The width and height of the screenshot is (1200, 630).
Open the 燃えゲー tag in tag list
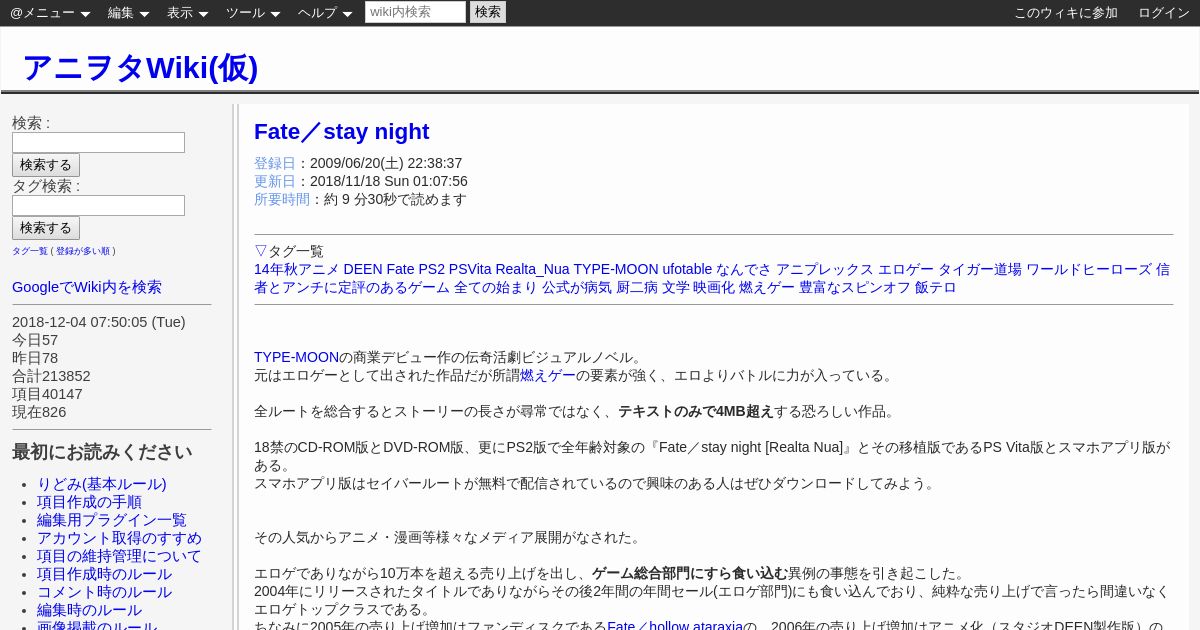767,287
